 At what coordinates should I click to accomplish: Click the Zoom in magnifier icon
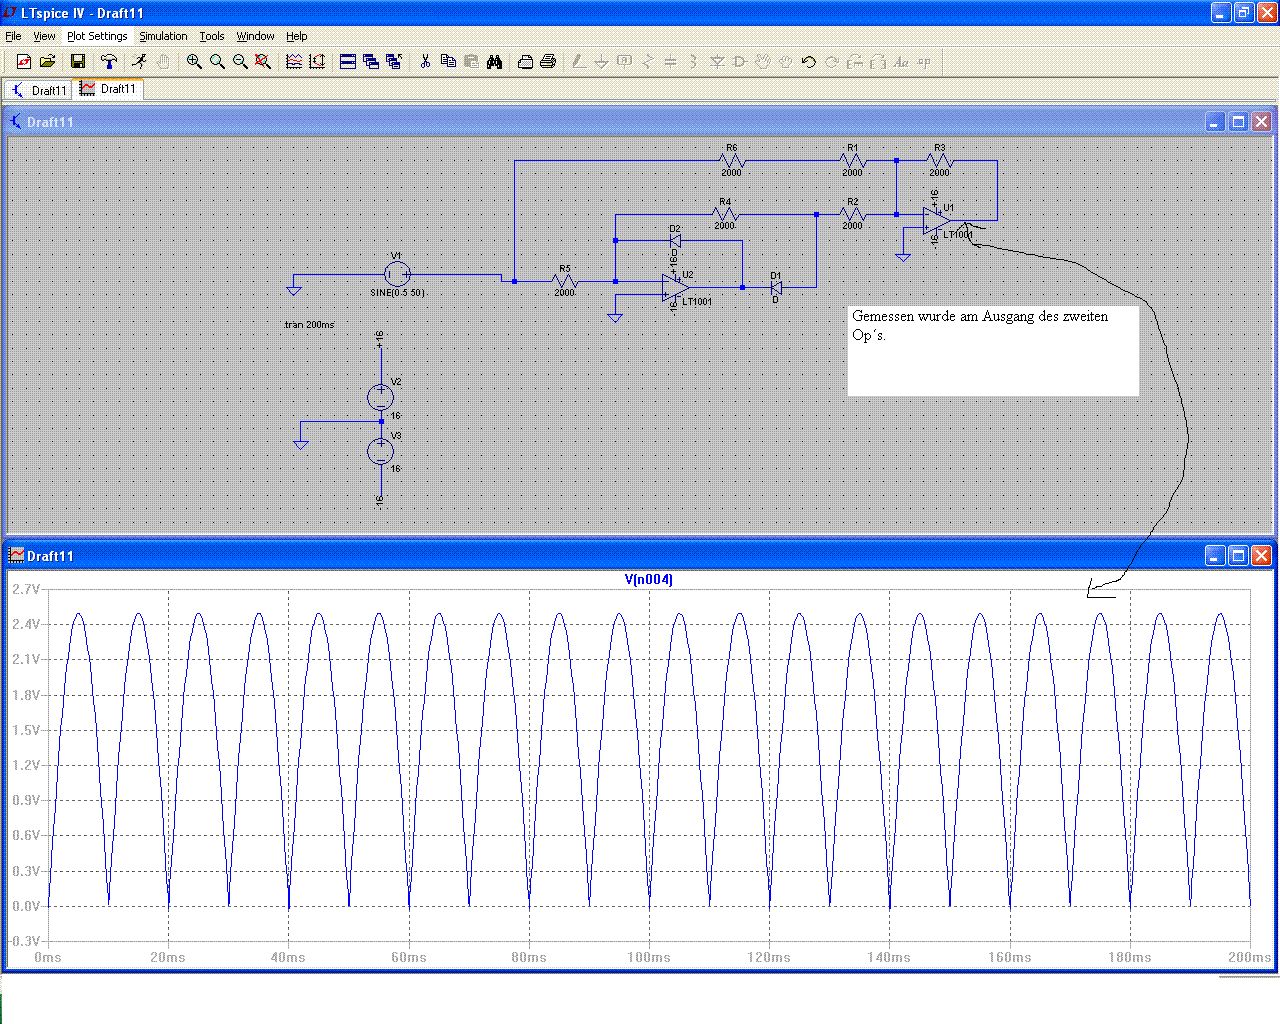point(194,62)
